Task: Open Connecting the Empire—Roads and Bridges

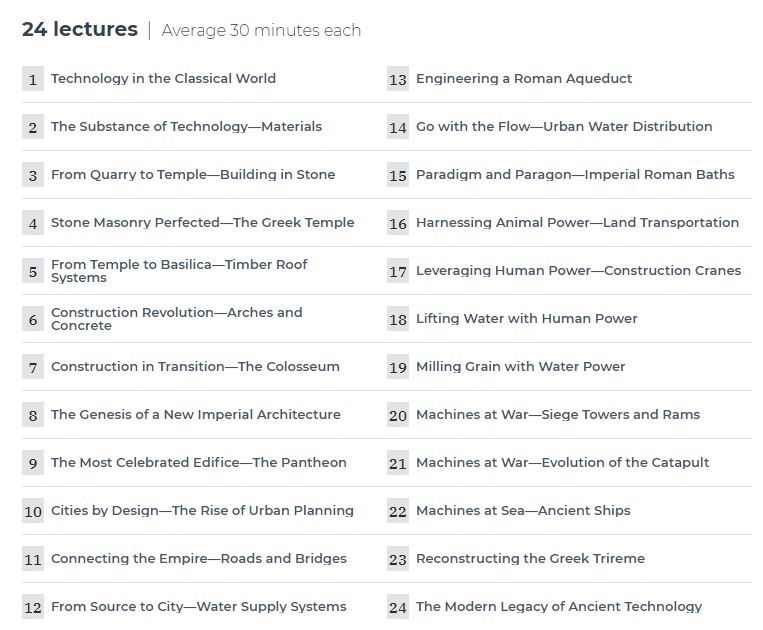Action: pos(199,558)
